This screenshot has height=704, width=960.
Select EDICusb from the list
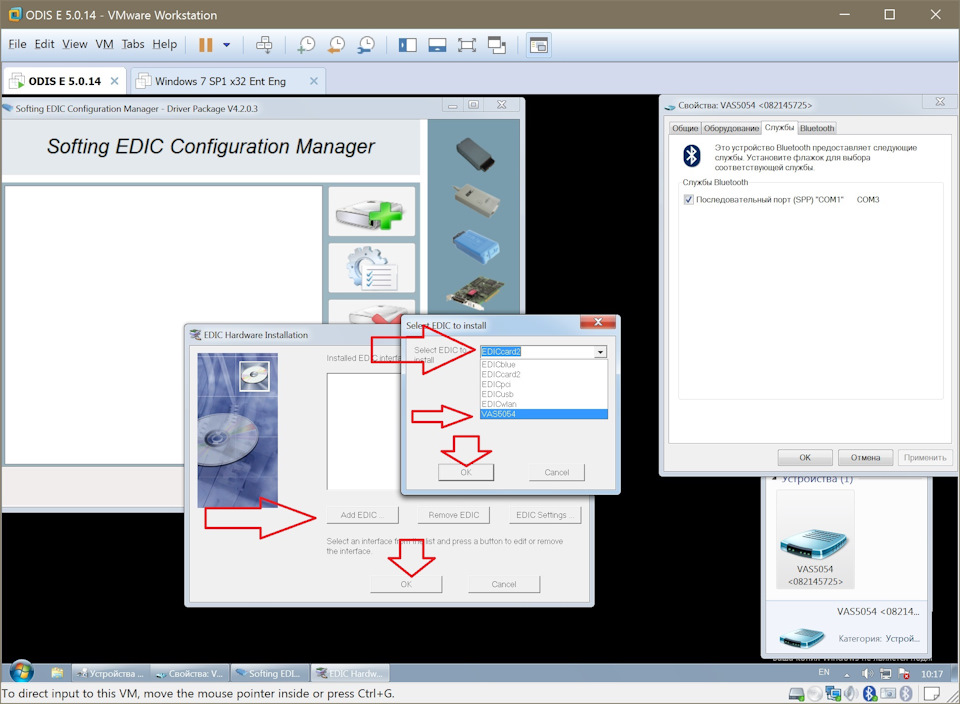pos(544,394)
